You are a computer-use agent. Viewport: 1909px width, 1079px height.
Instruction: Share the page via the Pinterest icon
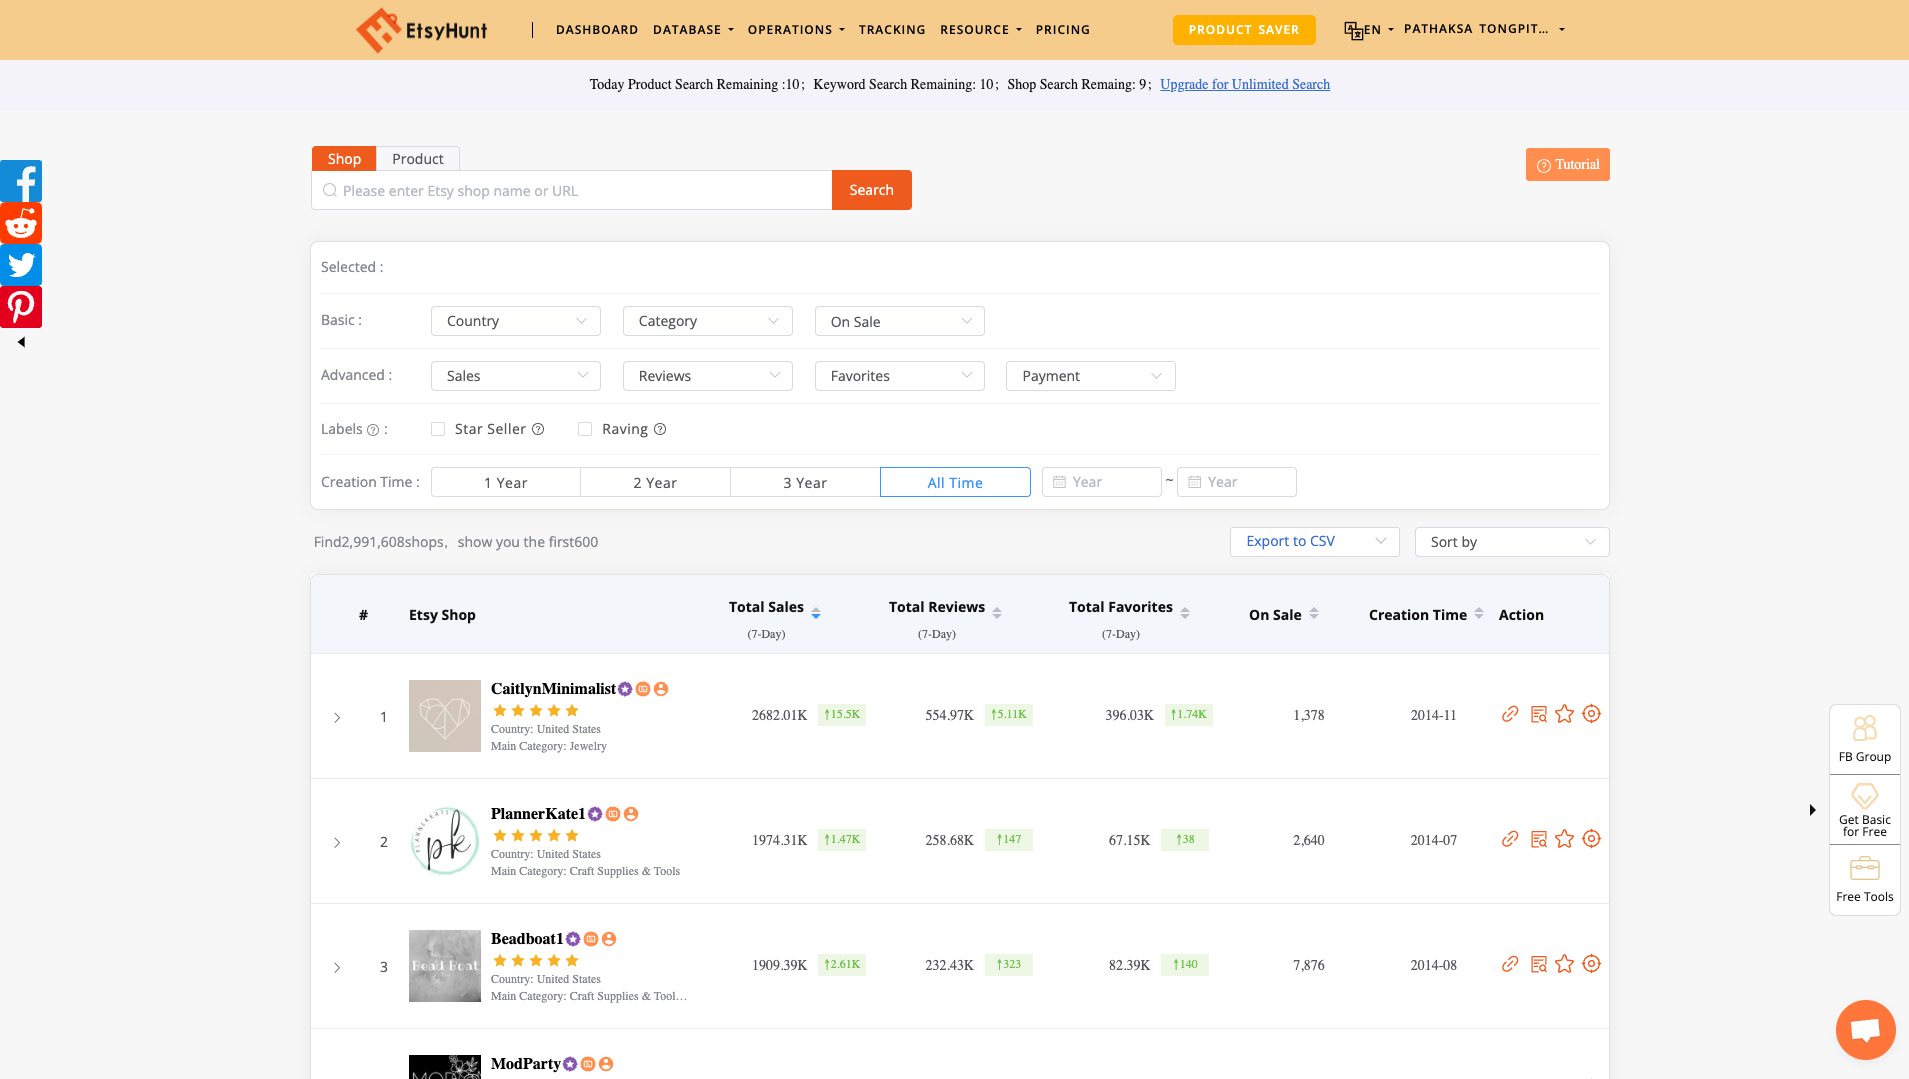(x=21, y=306)
